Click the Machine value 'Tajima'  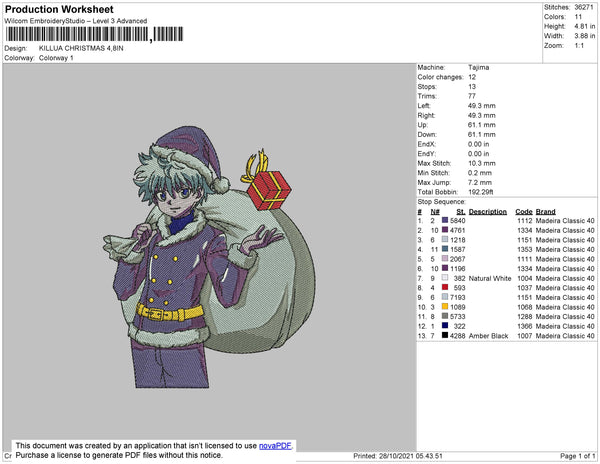click(478, 67)
